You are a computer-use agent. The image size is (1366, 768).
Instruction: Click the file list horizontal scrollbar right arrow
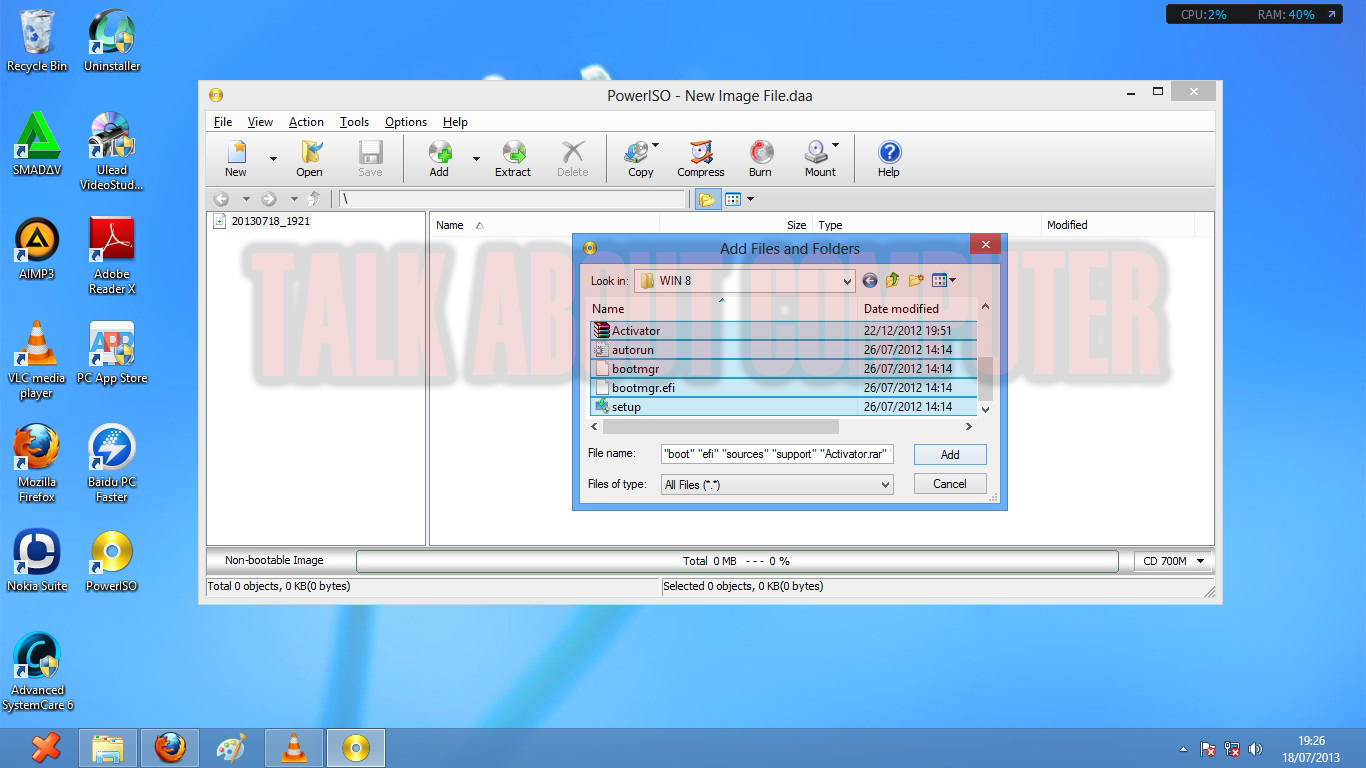tap(968, 427)
